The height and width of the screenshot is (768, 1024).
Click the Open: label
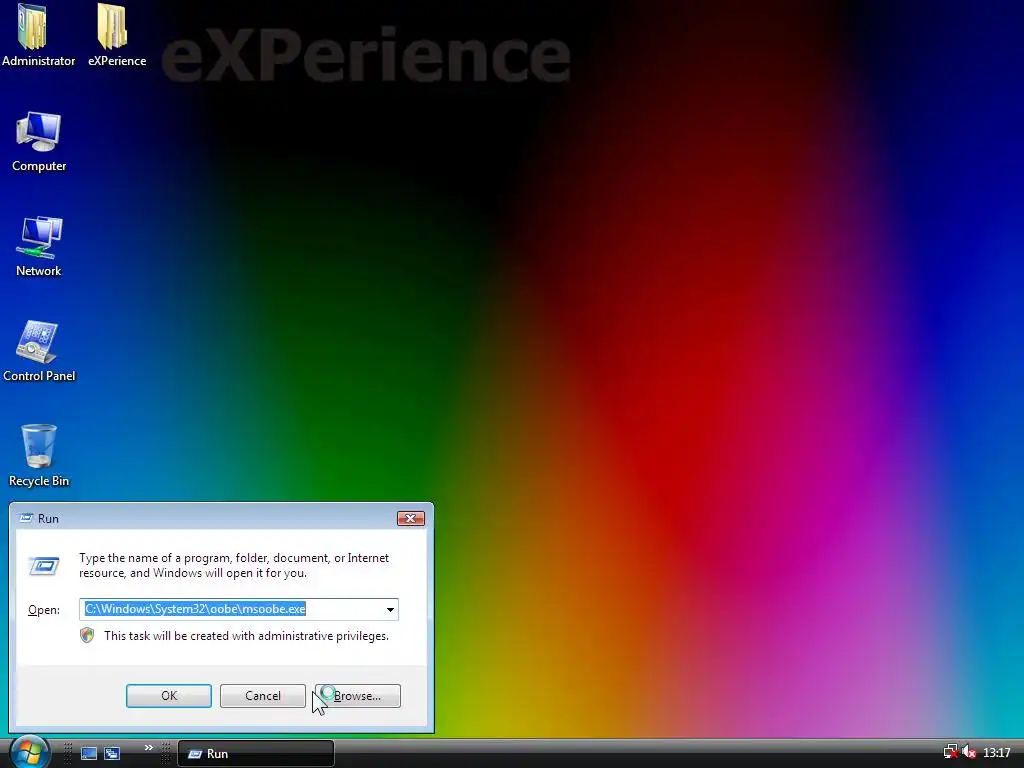[x=44, y=610]
